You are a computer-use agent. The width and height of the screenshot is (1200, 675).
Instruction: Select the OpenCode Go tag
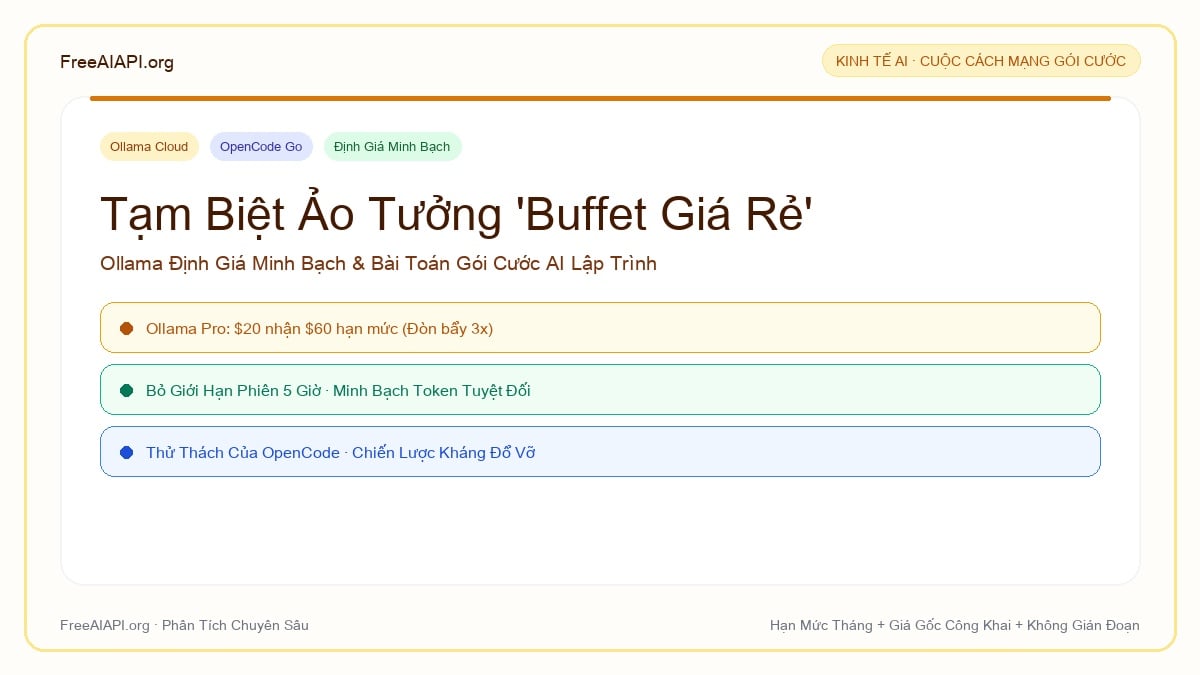(261, 147)
